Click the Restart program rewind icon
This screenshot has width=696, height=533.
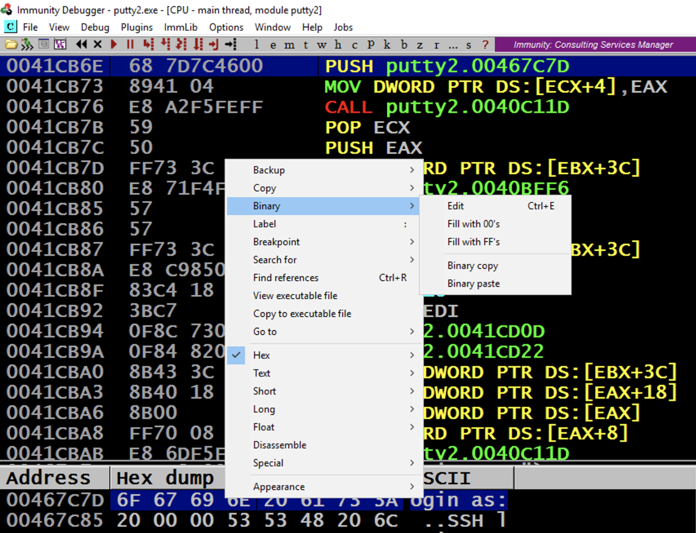(81, 45)
